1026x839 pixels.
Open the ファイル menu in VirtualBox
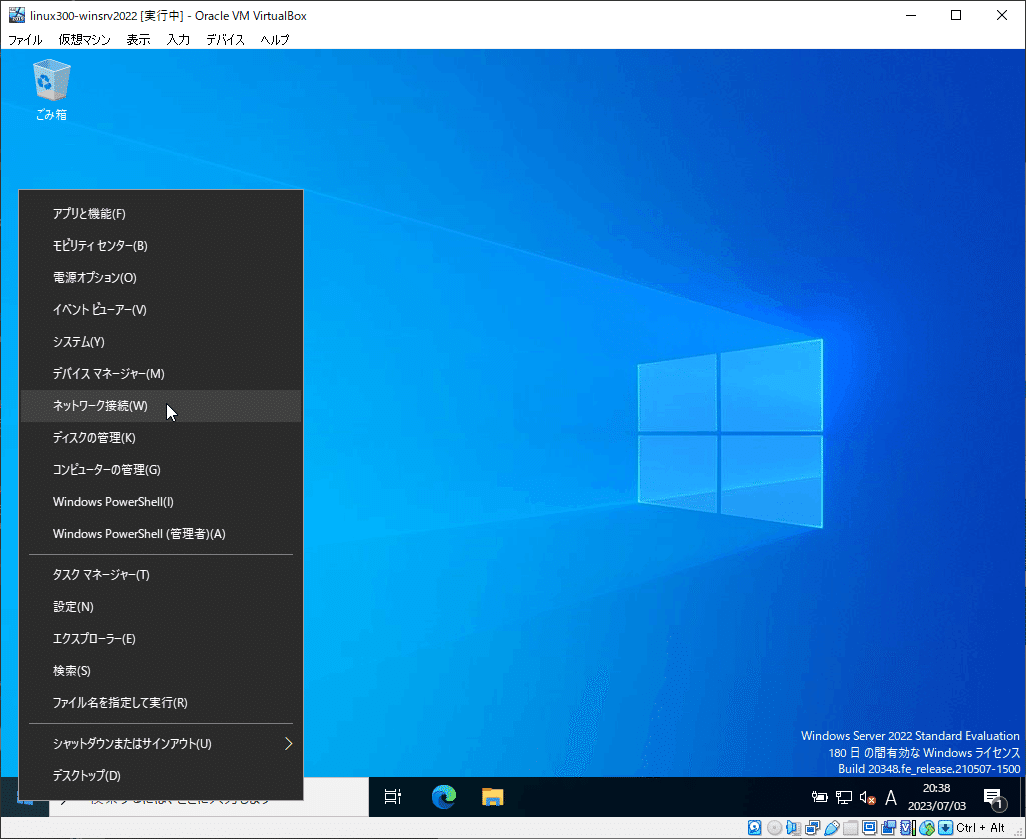point(25,40)
